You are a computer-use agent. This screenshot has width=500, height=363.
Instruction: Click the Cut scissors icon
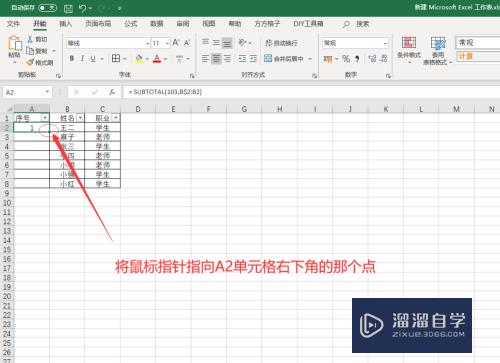tap(30, 39)
